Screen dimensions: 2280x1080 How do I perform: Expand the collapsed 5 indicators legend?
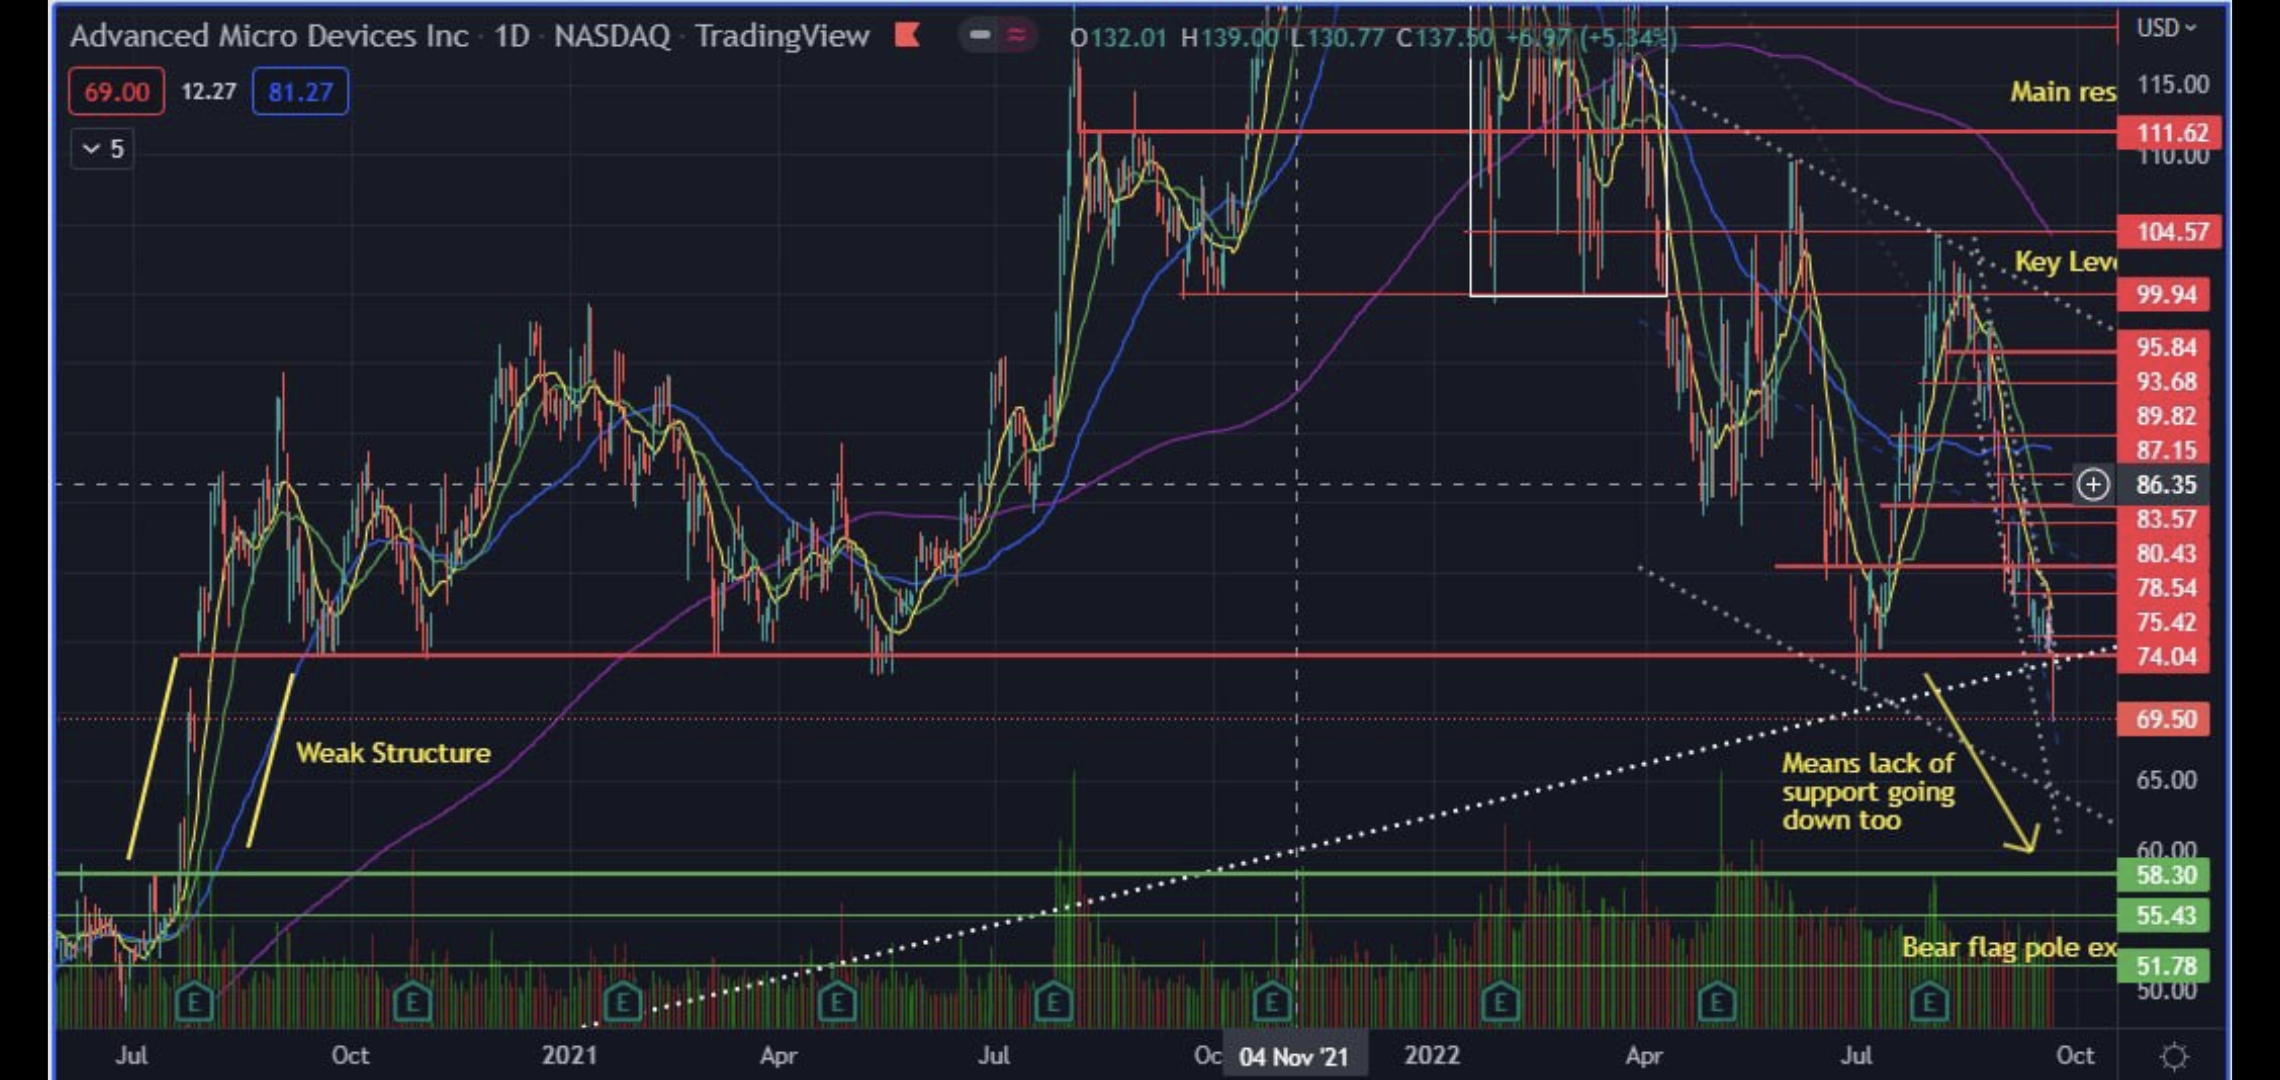(103, 150)
